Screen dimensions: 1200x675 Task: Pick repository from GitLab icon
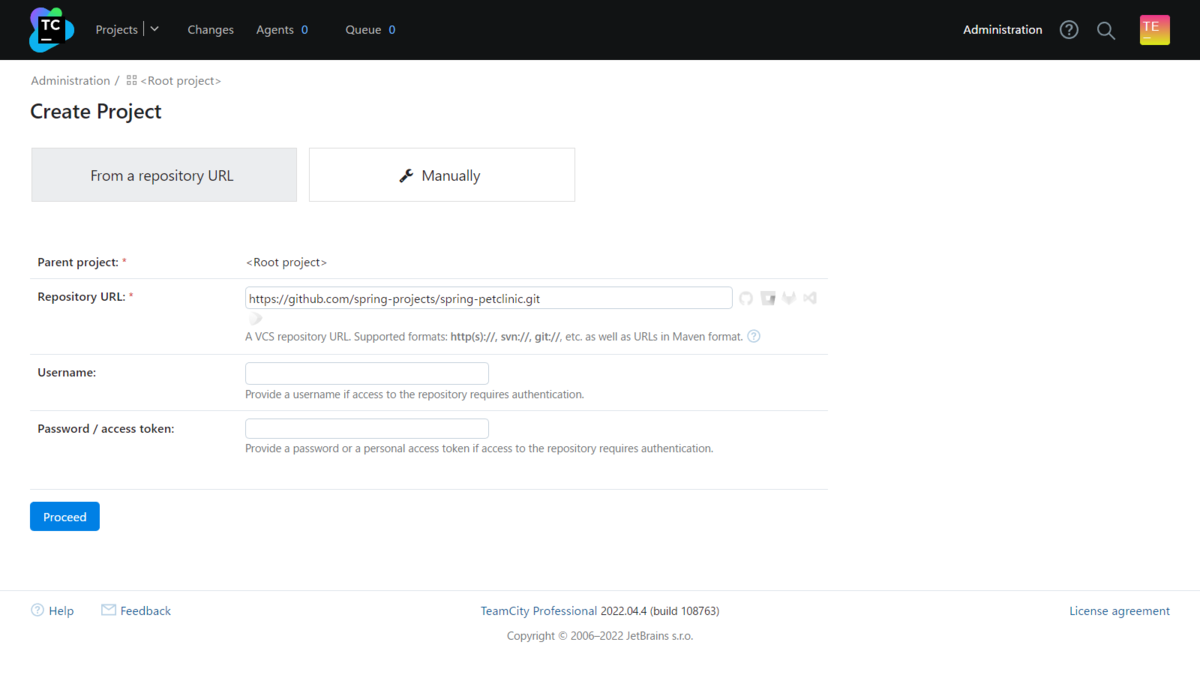point(789,298)
